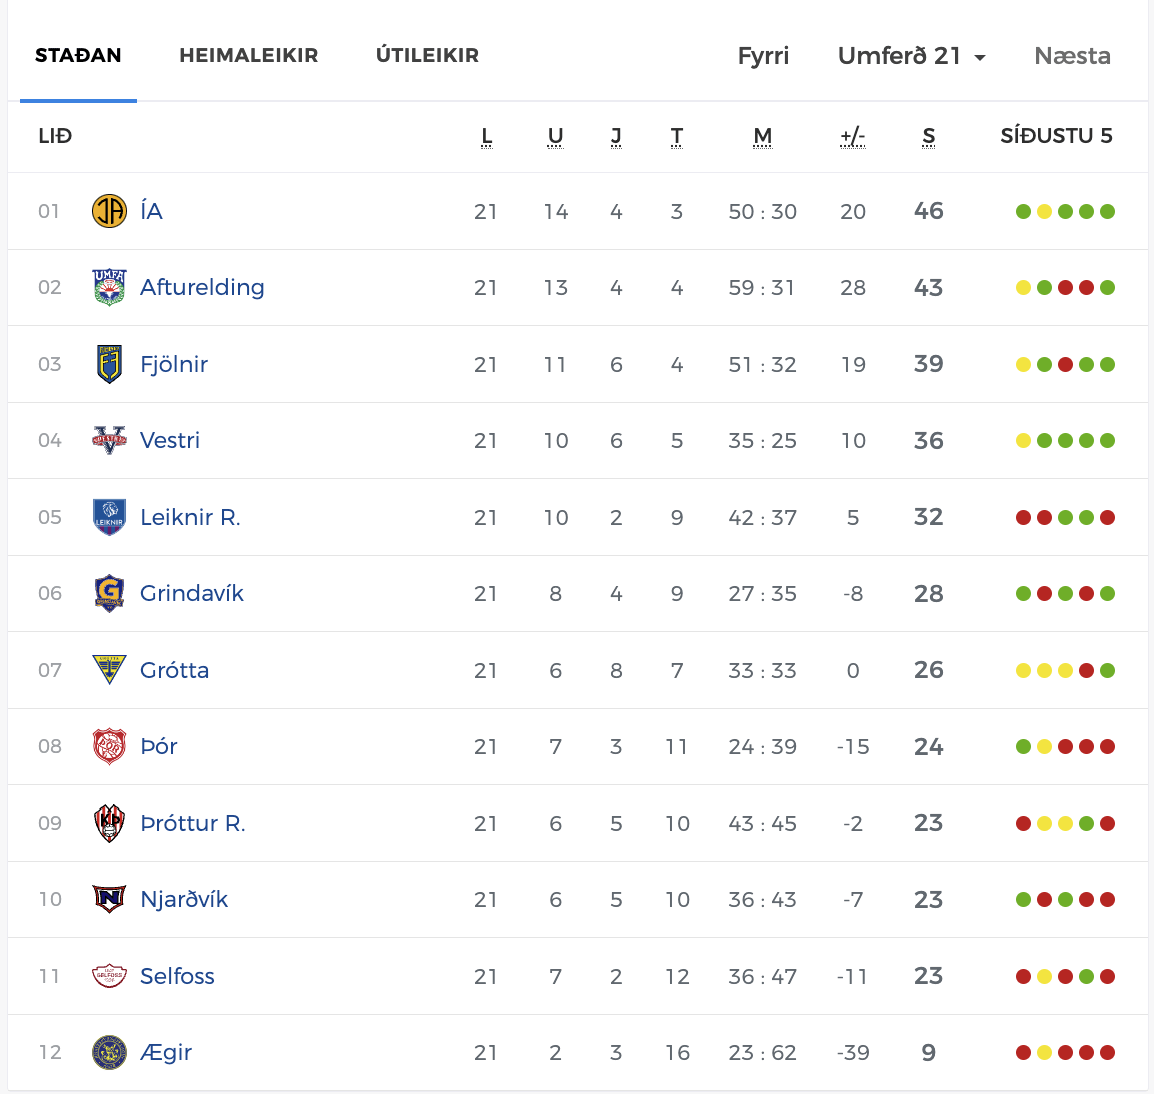
Task: Click the Njarðvík team logo
Action: click(x=109, y=899)
